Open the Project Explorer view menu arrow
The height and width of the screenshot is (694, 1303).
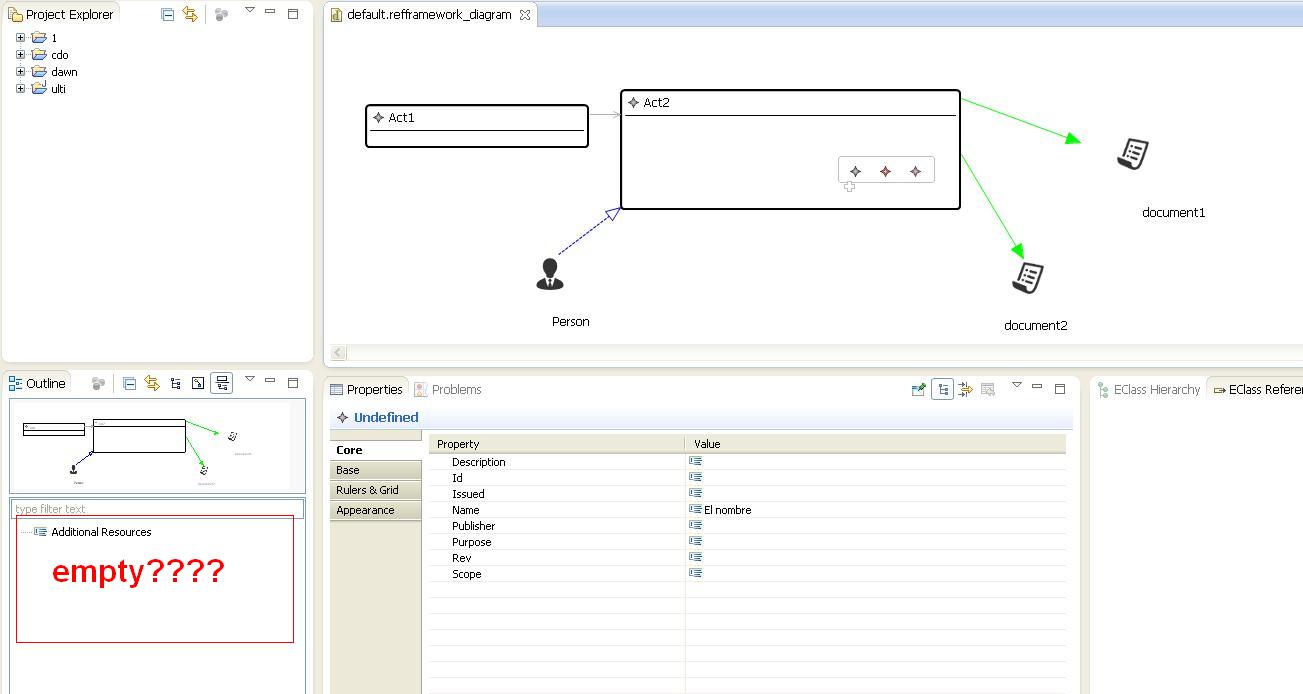click(x=250, y=11)
